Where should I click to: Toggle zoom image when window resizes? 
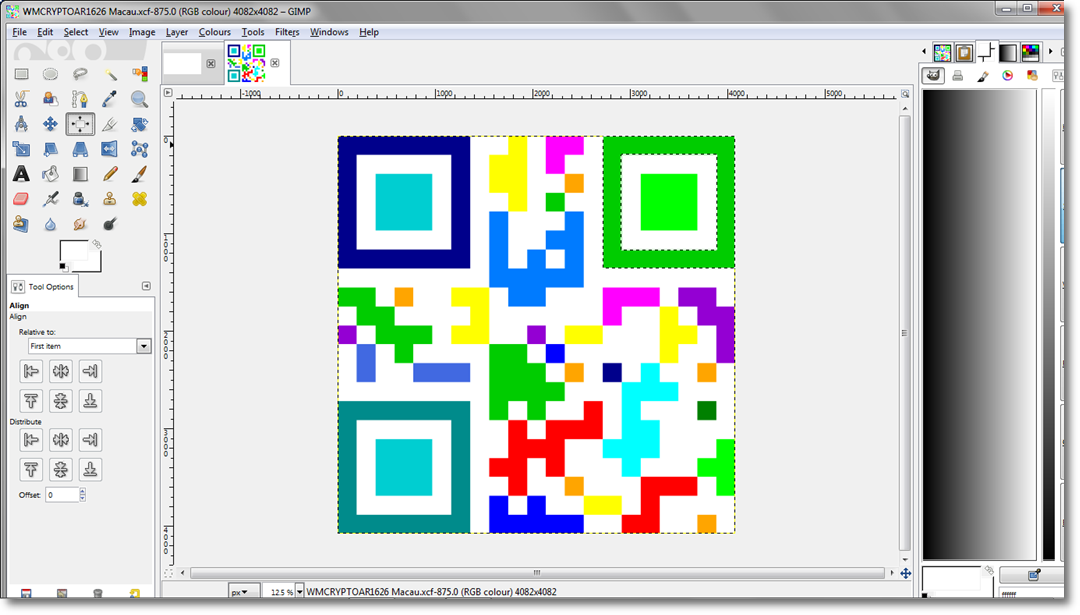click(905, 93)
